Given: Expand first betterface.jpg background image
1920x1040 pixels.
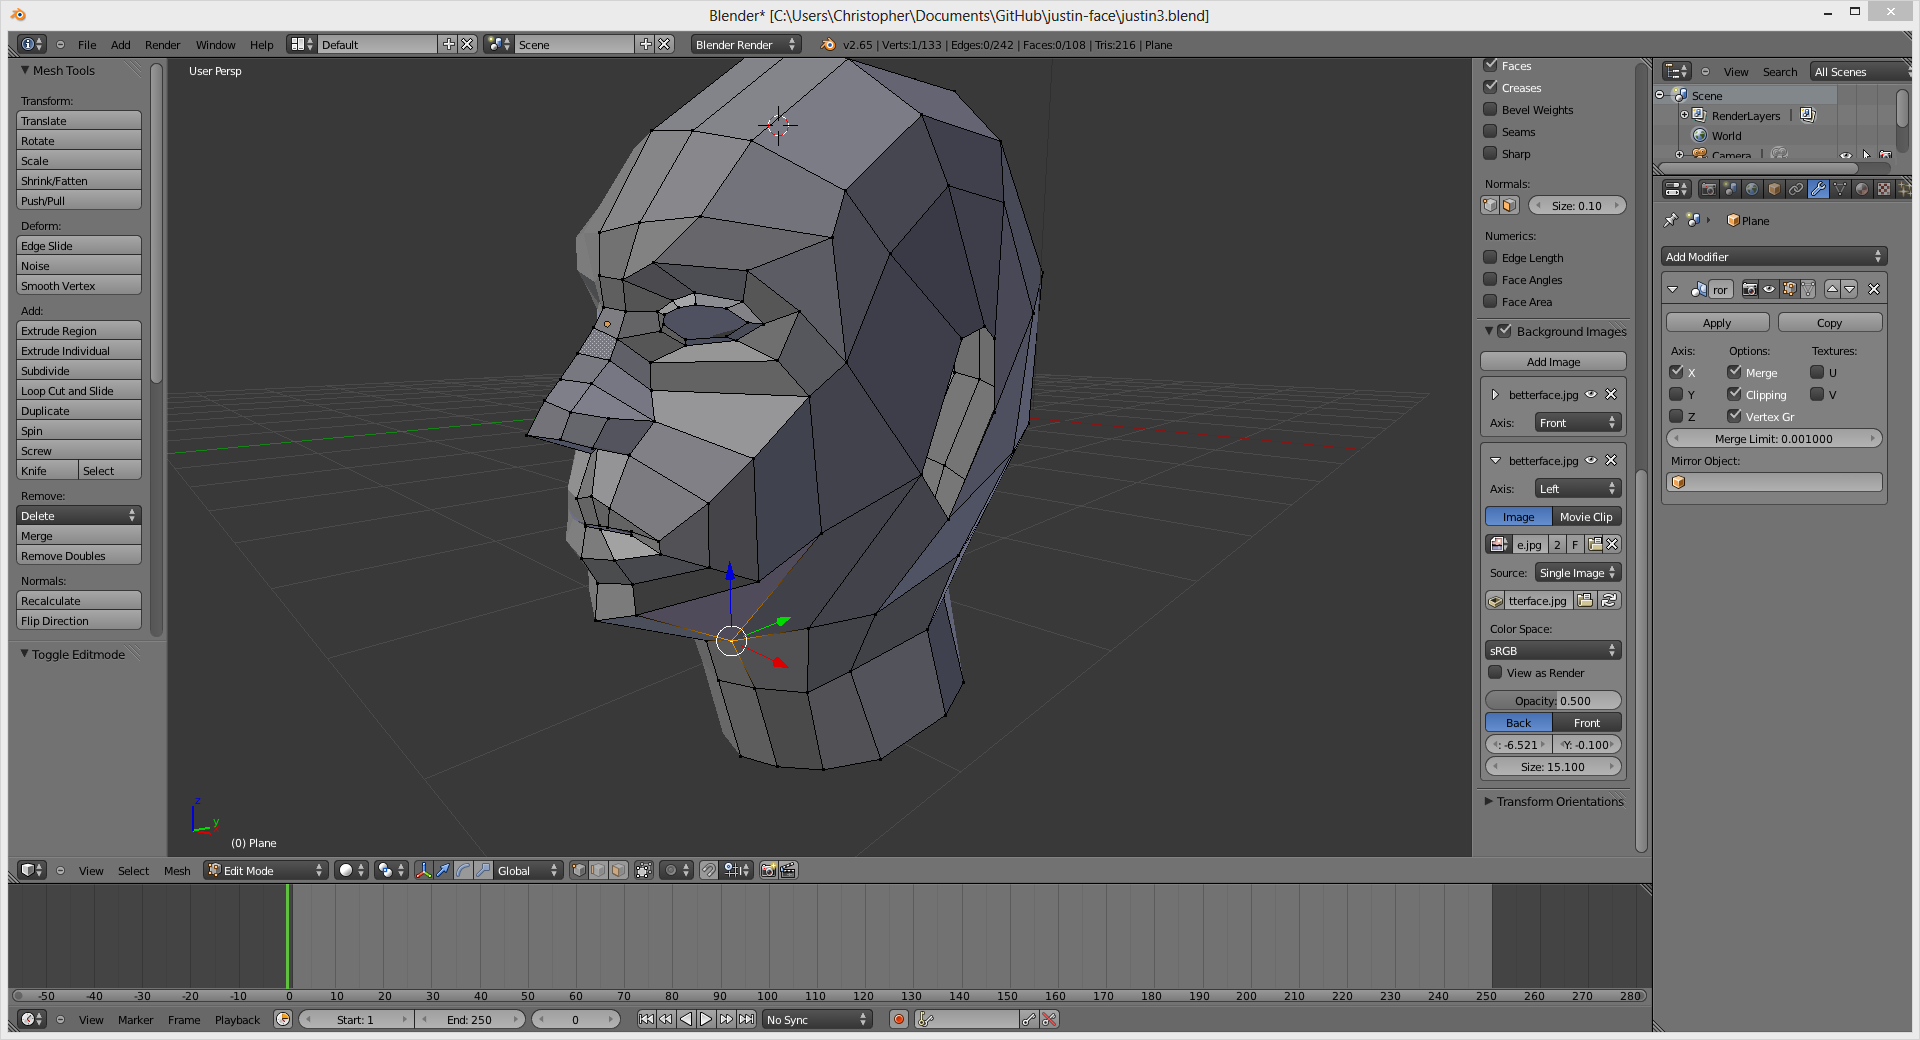Looking at the screenshot, I should pyautogui.click(x=1495, y=395).
